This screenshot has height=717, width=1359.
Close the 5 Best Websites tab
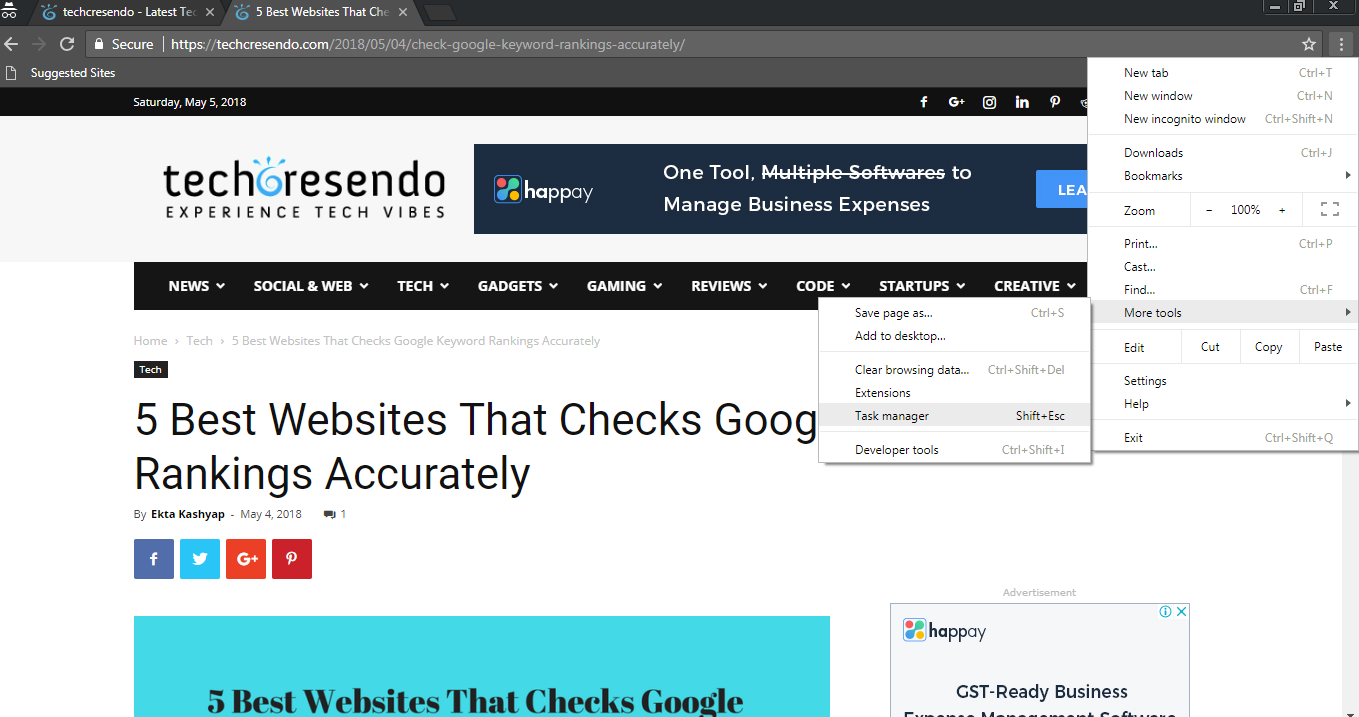(403, 13)
